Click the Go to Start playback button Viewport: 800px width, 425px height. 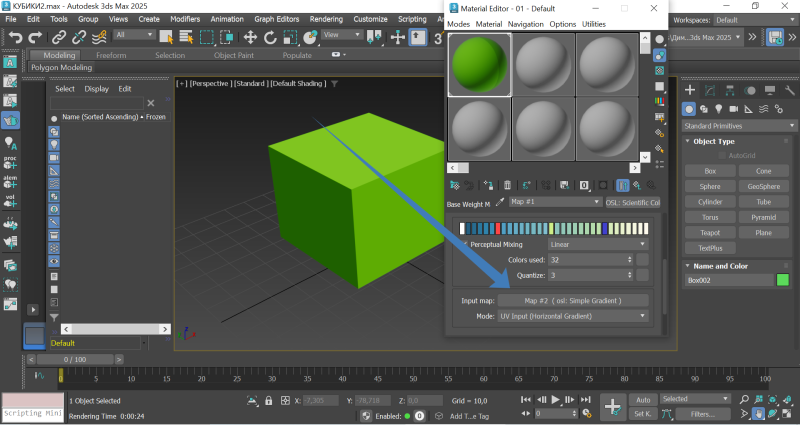click(526, 399)
